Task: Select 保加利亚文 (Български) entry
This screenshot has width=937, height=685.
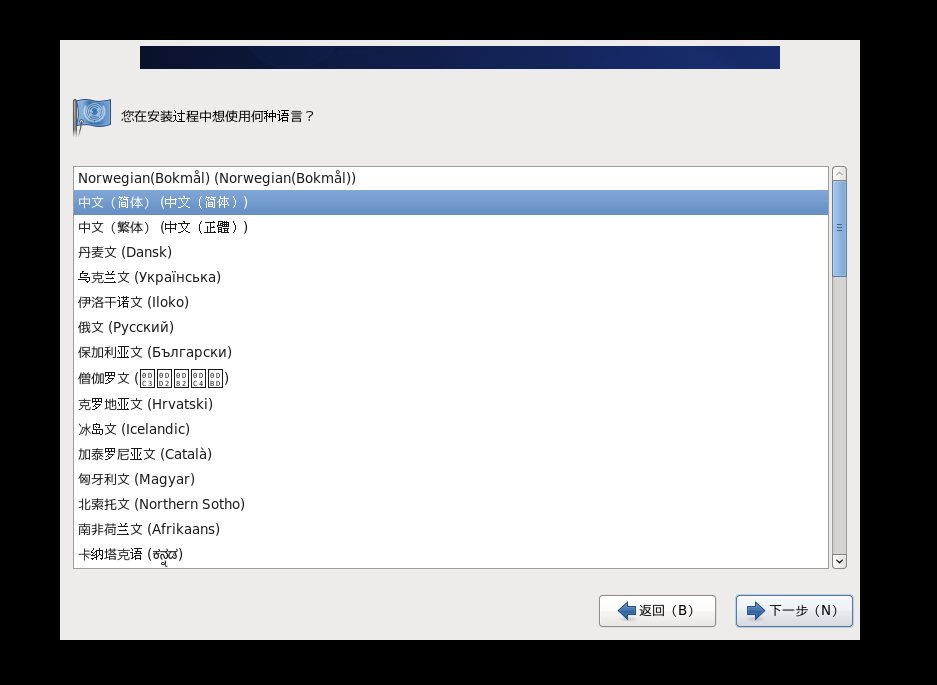Action: (451, 353)
